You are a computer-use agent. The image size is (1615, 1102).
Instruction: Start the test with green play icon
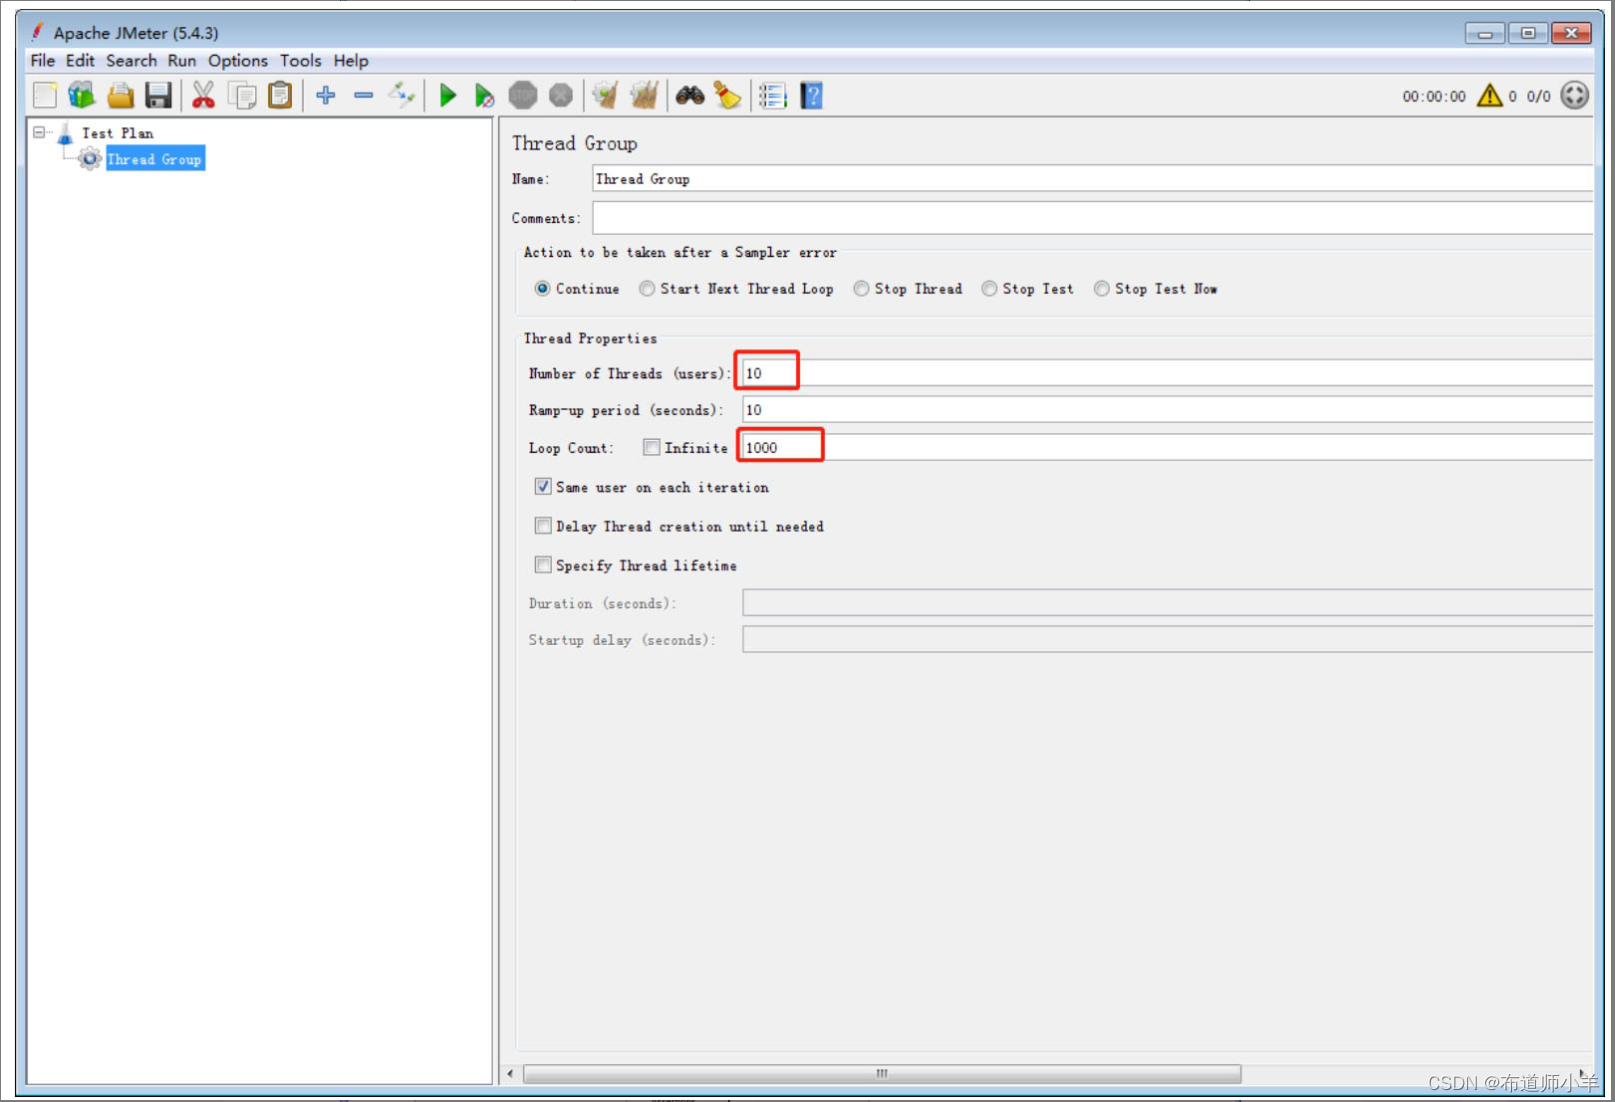tap(447, 96)
